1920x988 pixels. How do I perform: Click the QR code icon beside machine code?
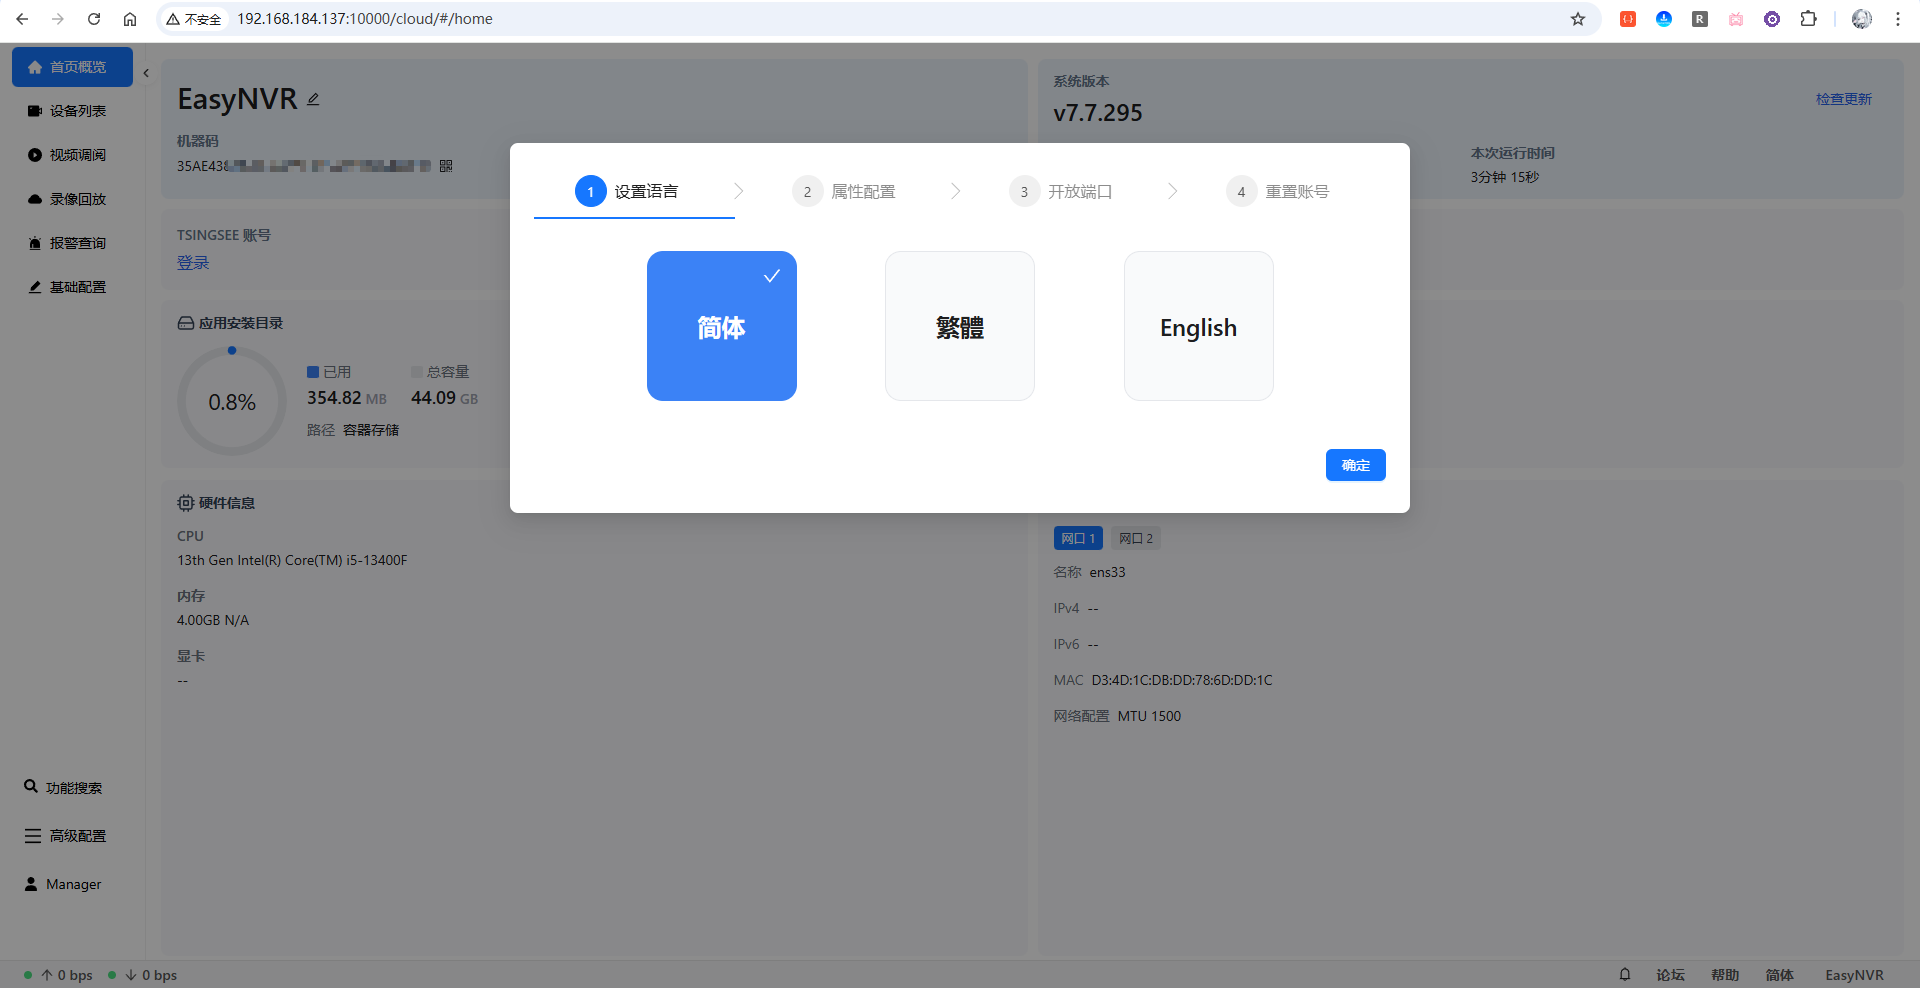(446, 166)
